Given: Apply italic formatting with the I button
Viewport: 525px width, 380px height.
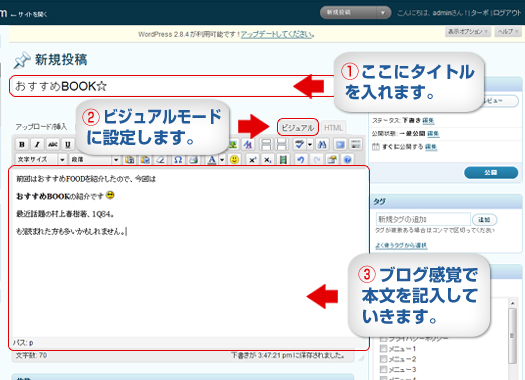Looking at the screenshot, I should pos(37,144).
